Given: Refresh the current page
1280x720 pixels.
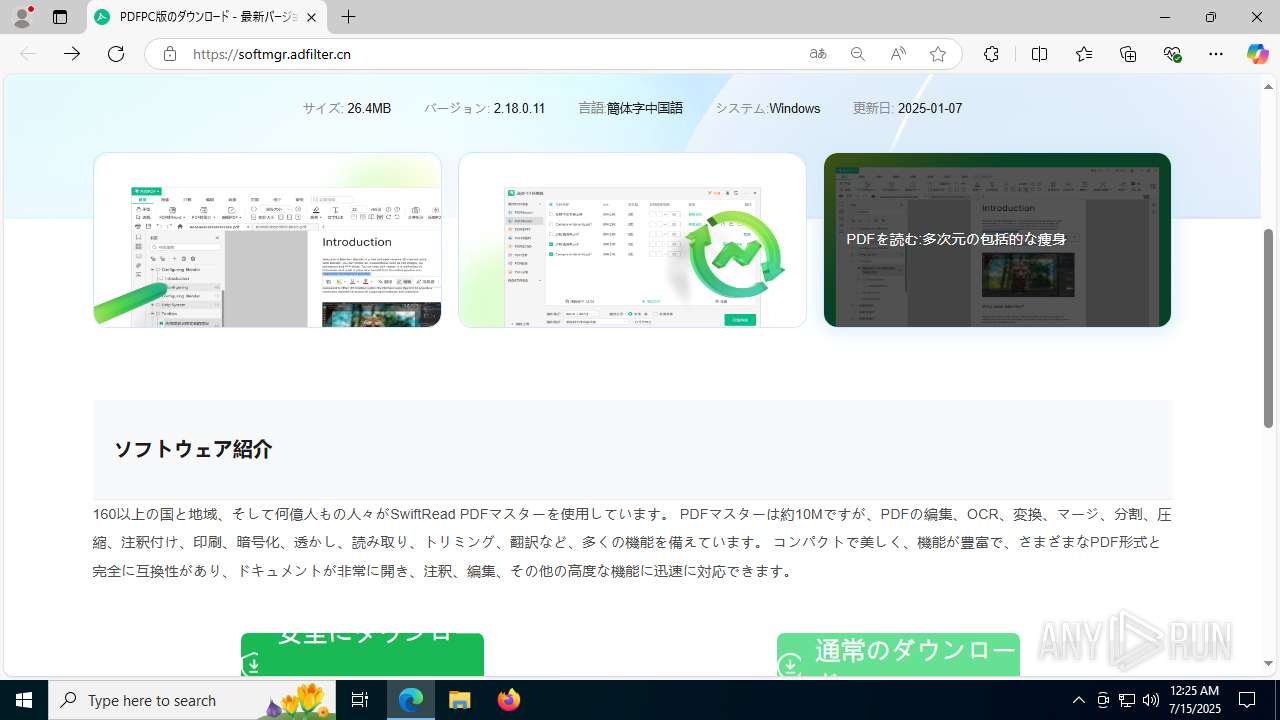Looking at the screenshot, I should pyautogui.click(x=116, y=54).
